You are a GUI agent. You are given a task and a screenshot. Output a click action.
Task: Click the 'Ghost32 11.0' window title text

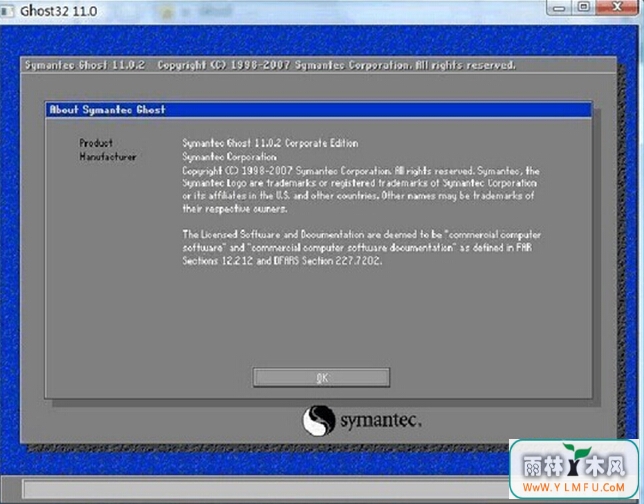(59, 11)
